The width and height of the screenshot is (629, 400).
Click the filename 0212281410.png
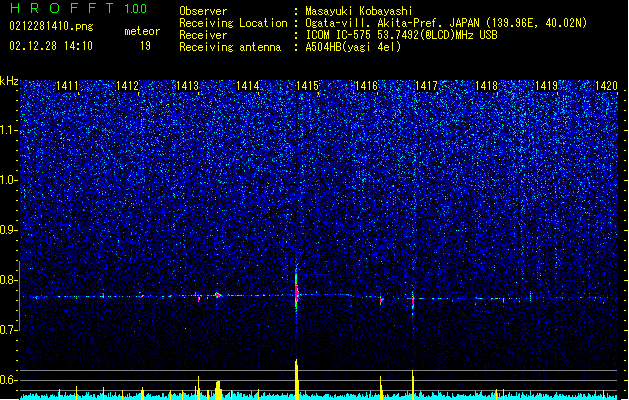(x=51, y=27)
